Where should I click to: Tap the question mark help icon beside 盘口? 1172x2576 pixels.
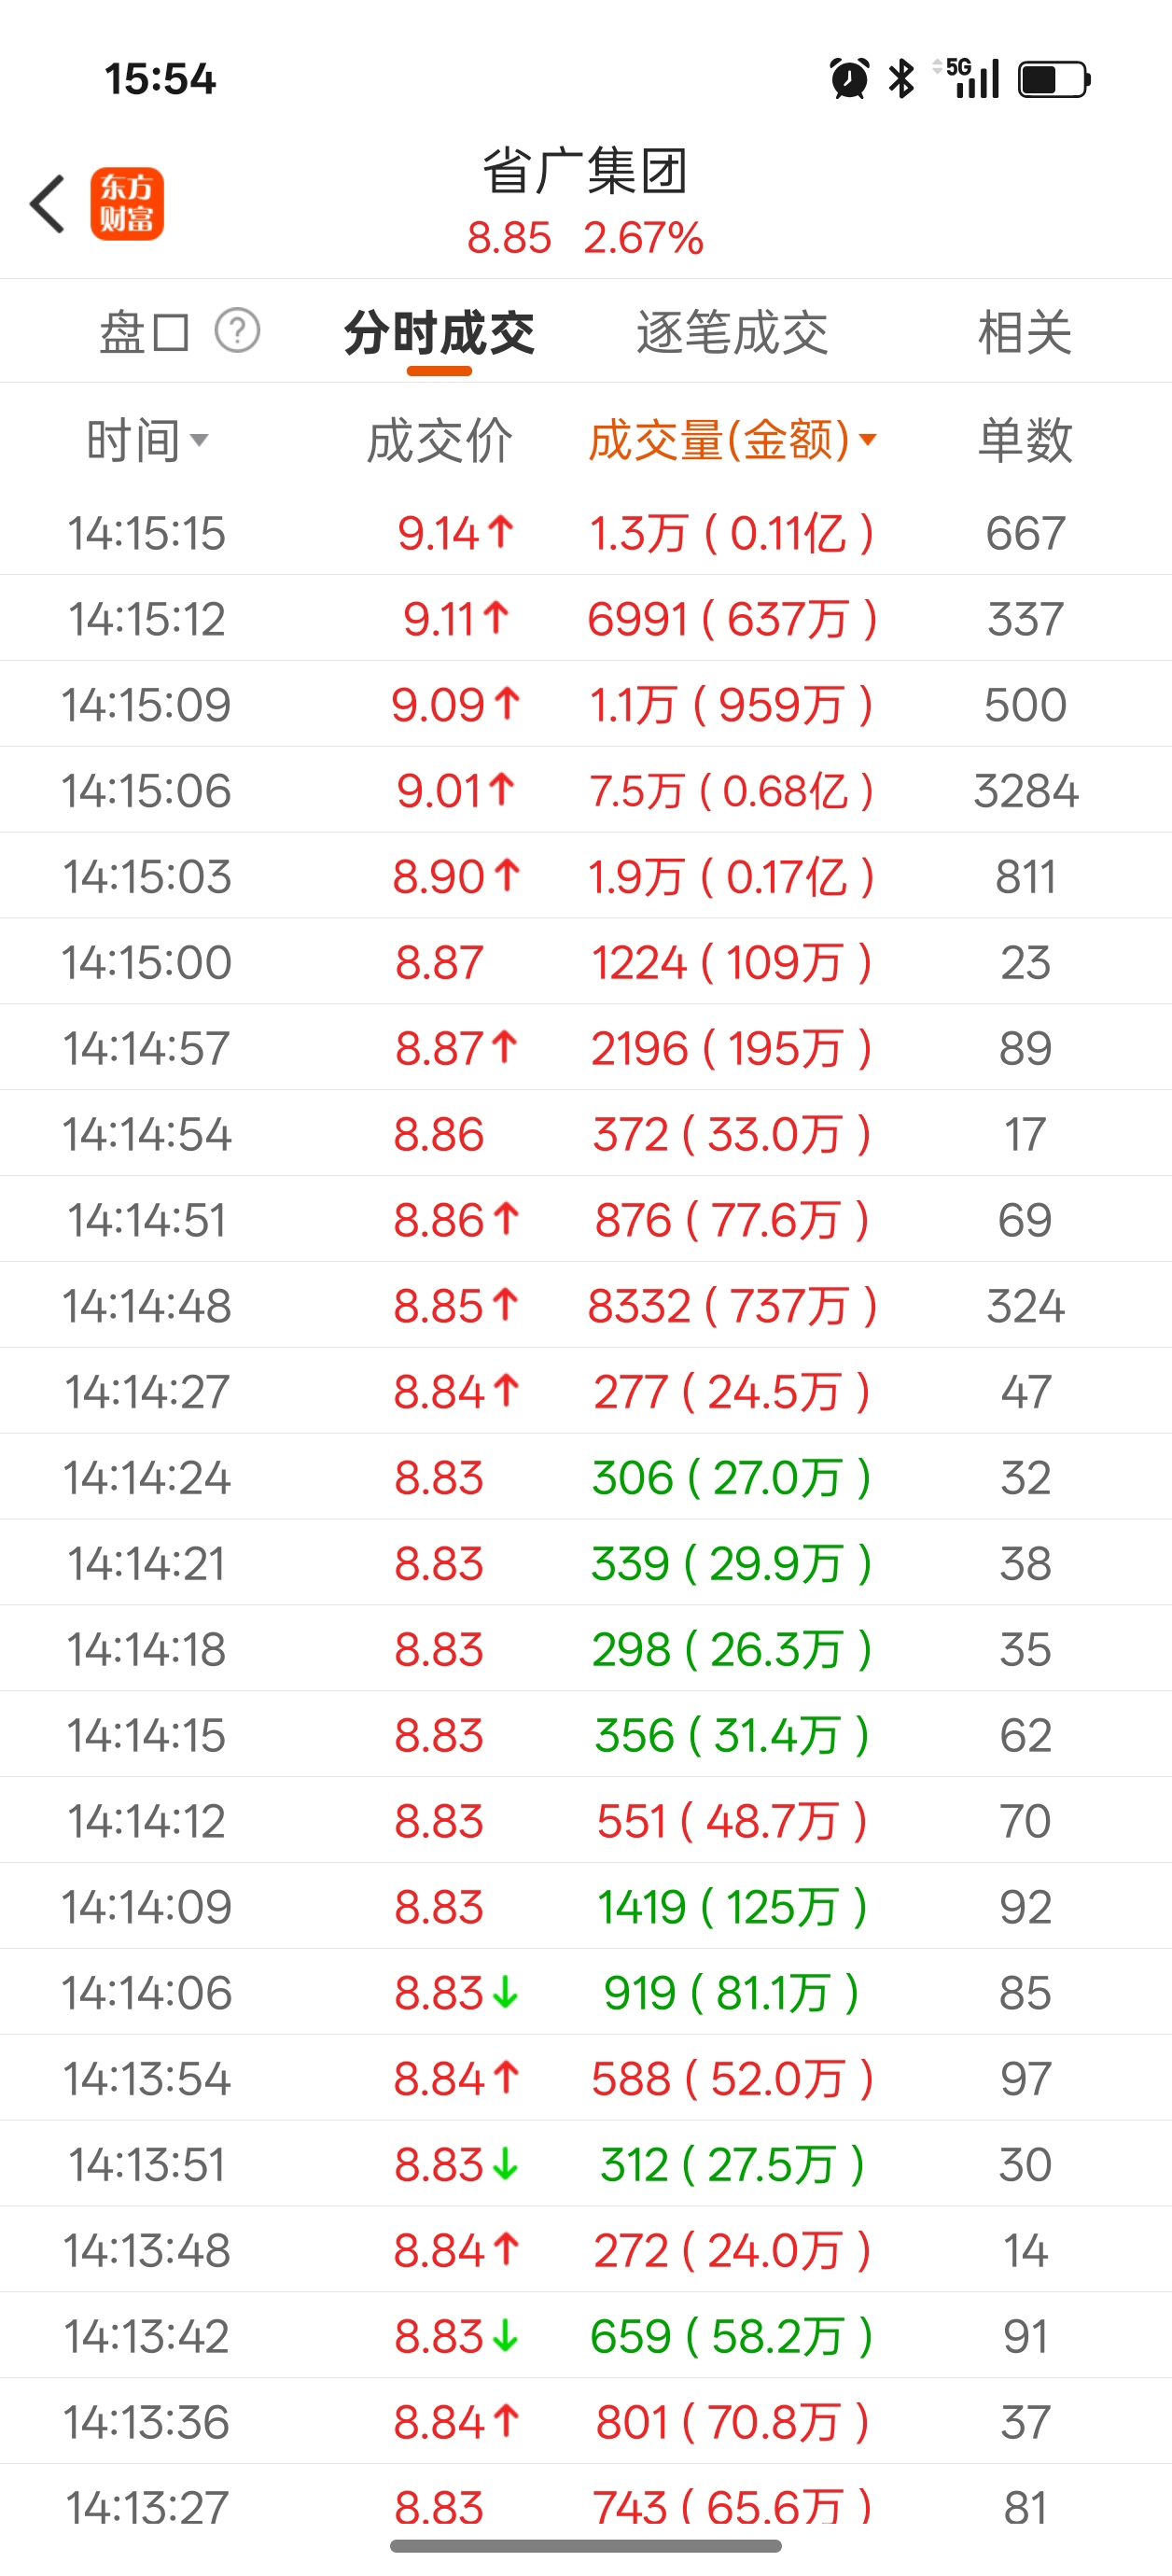tap(238, 331)
